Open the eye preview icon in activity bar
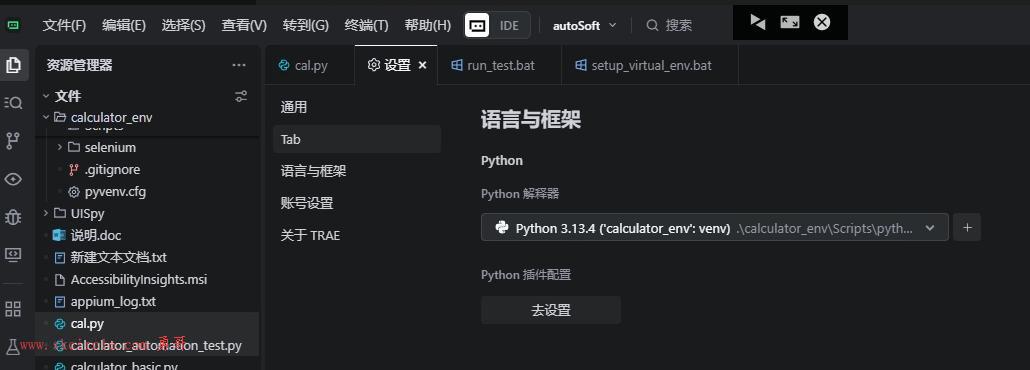The image size is (1030, 370). [13, 179]
